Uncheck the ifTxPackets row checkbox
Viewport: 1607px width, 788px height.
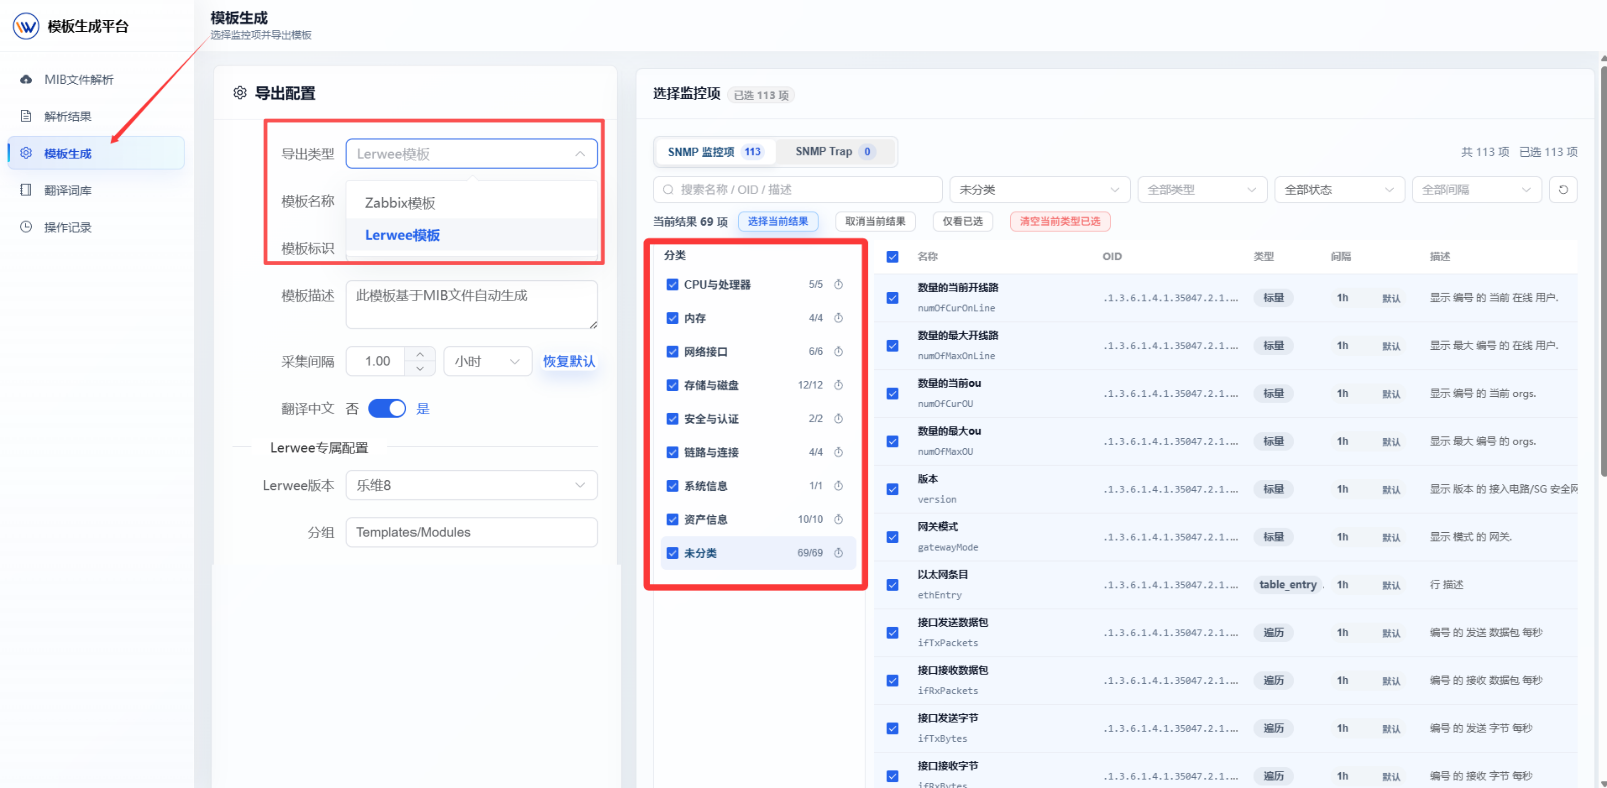(892, 633)
